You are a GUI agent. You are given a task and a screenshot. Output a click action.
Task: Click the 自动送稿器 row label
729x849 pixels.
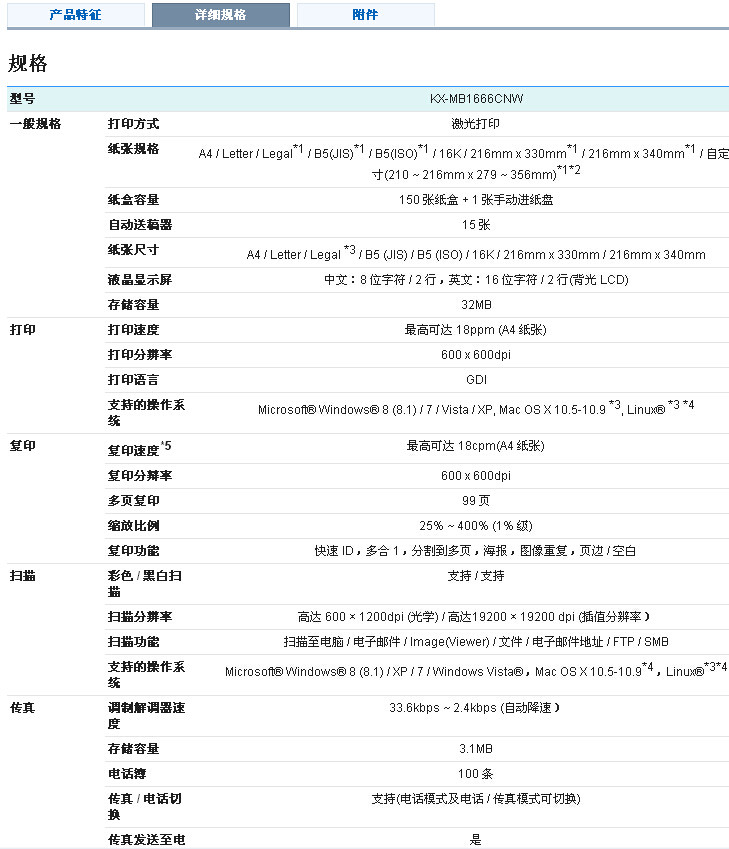(x=140, y=224)
